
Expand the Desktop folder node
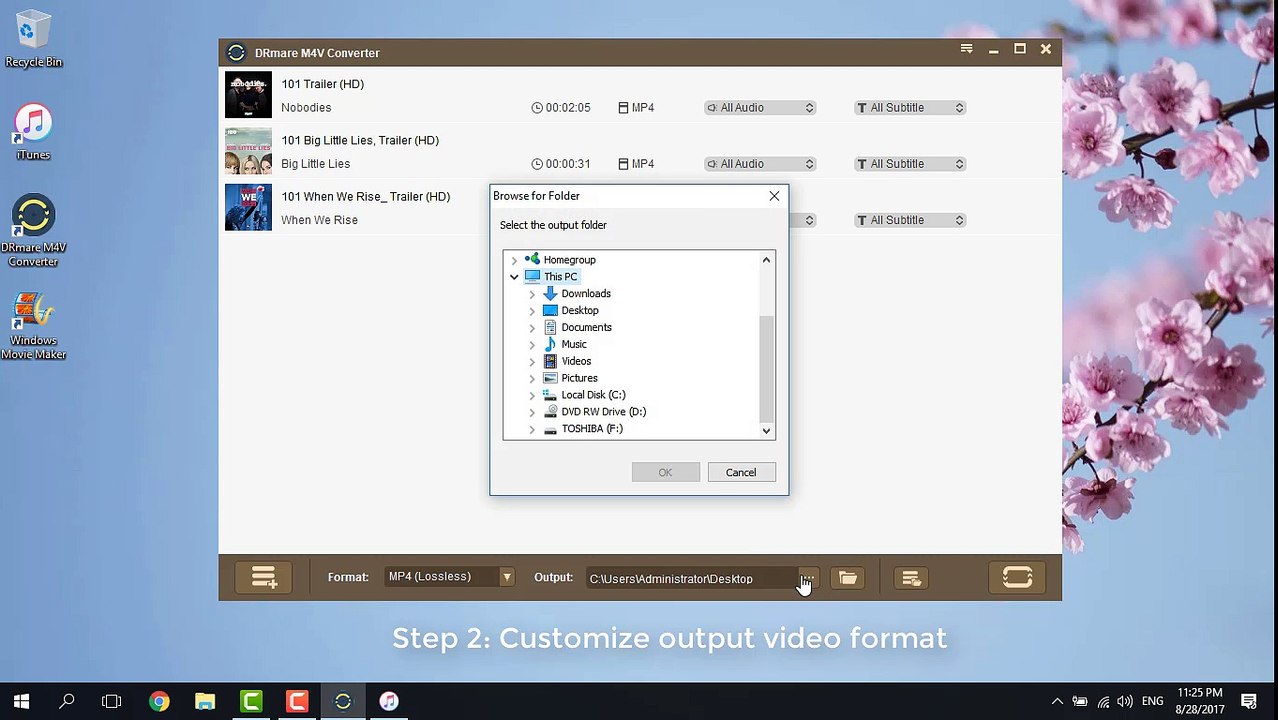(532, 311)
